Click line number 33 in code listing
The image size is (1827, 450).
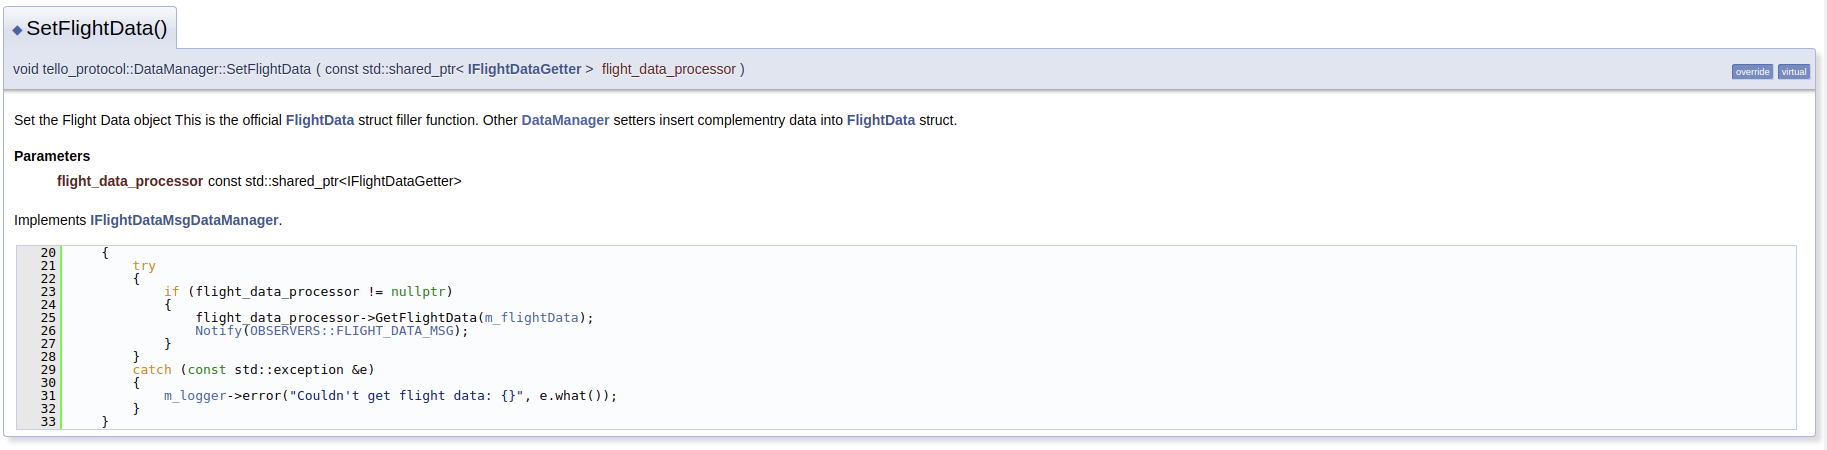48,422
